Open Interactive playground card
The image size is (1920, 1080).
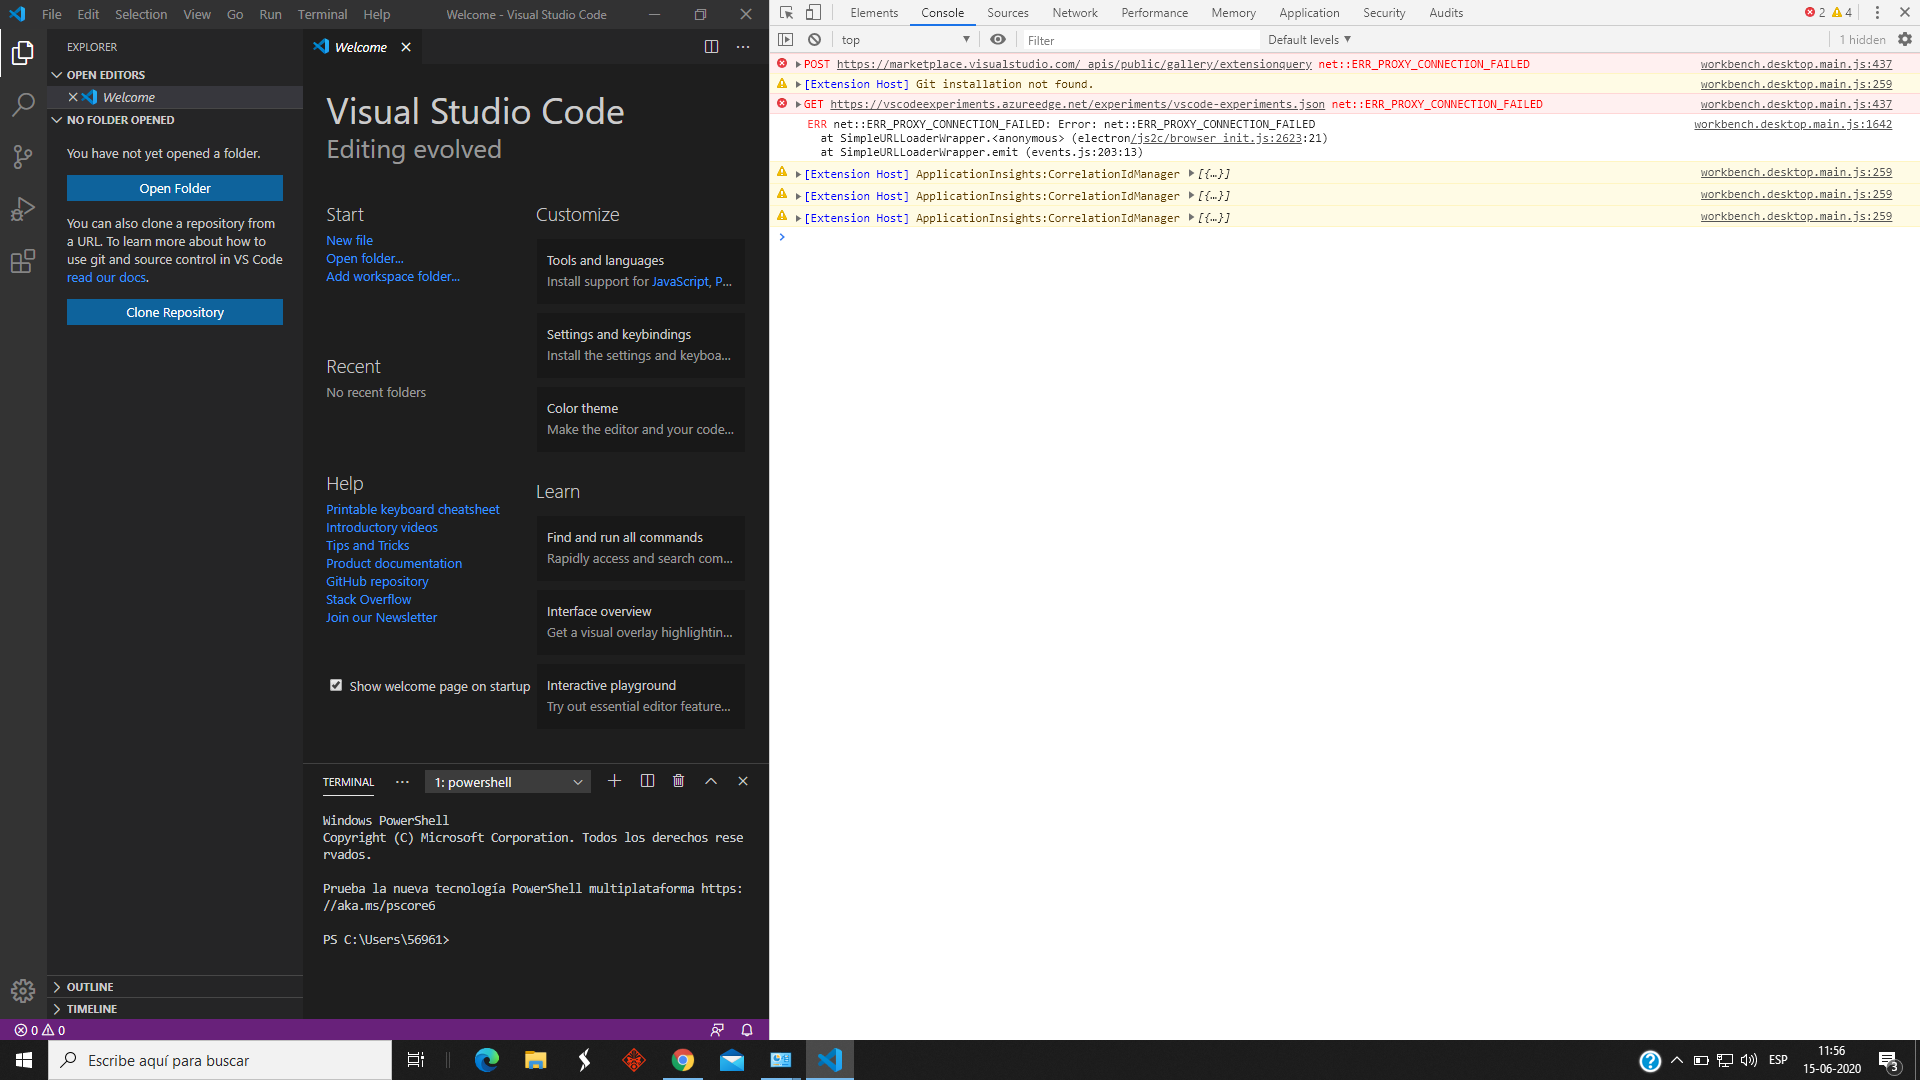[x=641, y=696]
